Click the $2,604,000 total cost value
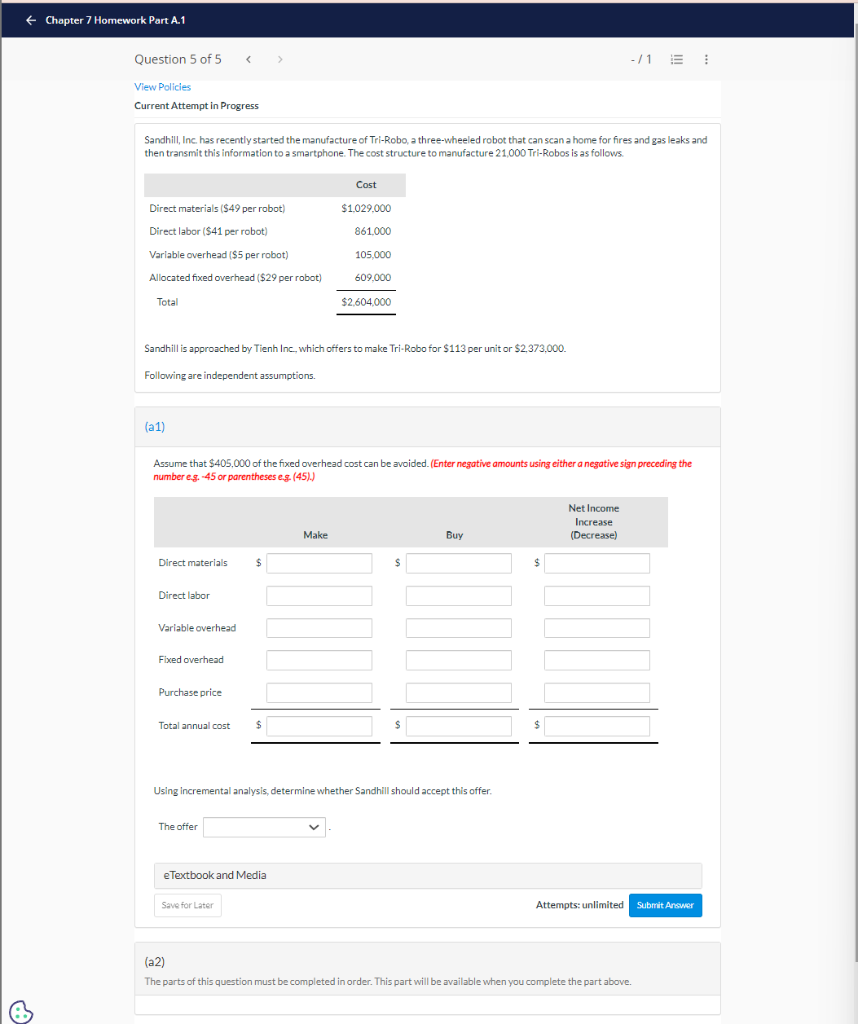Image resolution: width=858 pixels, height=1024 pixels. click(366, 302)
